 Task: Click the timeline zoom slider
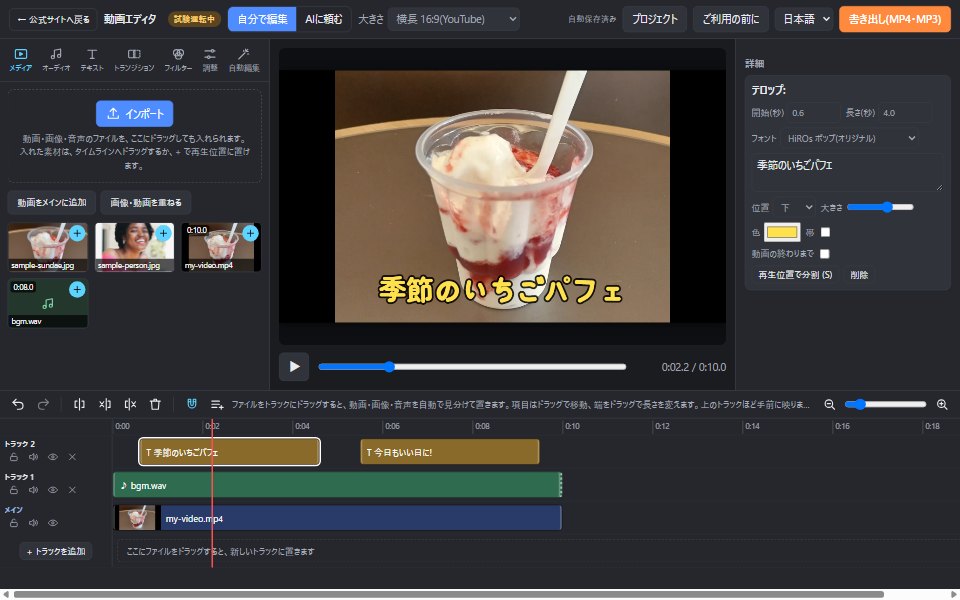point(885,404)
